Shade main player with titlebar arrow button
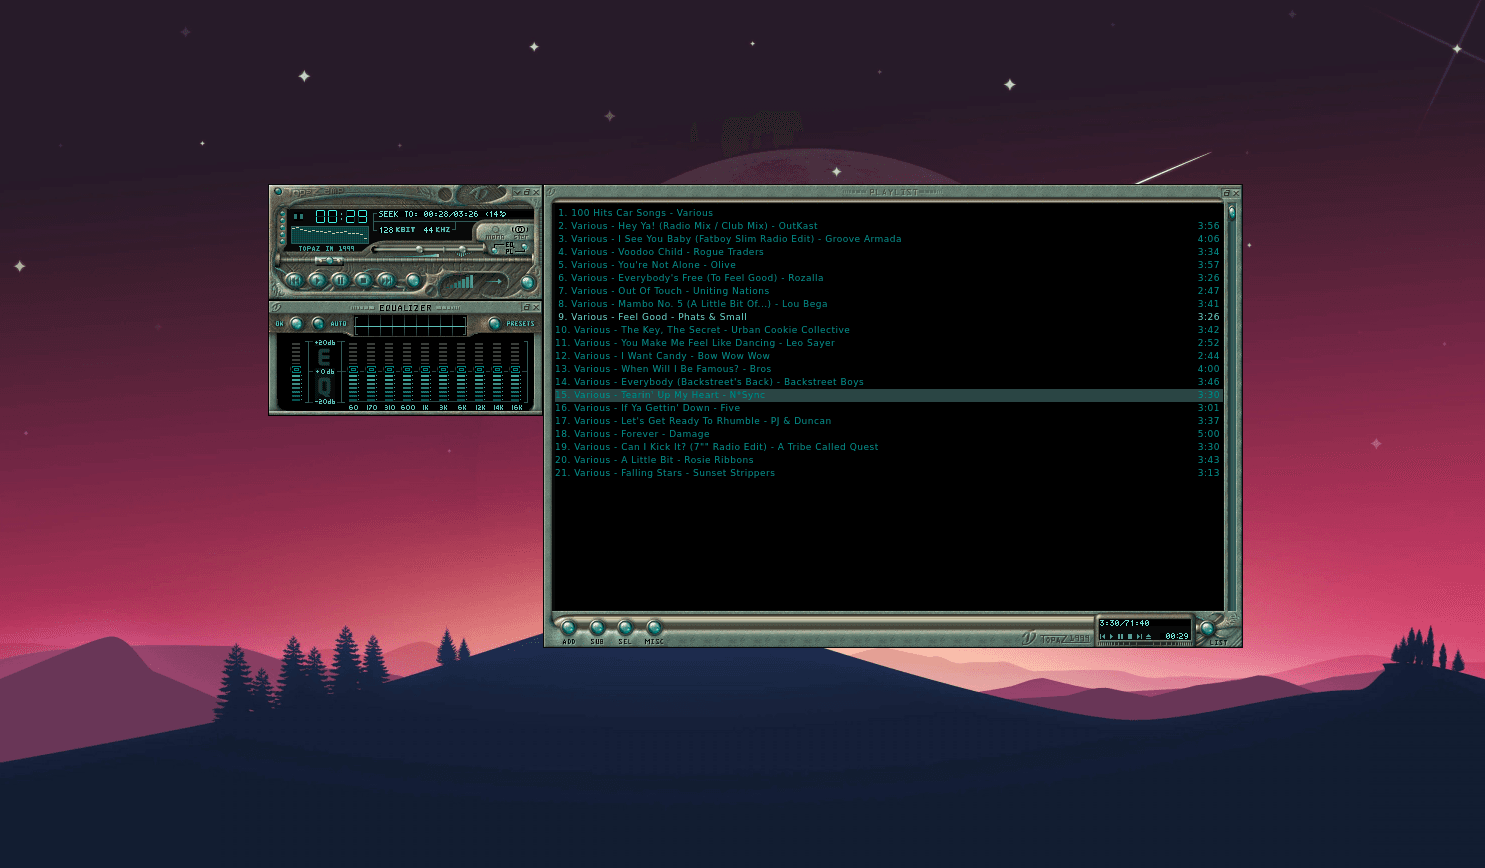The width and height of the screenshot is (1485, 868). 517,192
